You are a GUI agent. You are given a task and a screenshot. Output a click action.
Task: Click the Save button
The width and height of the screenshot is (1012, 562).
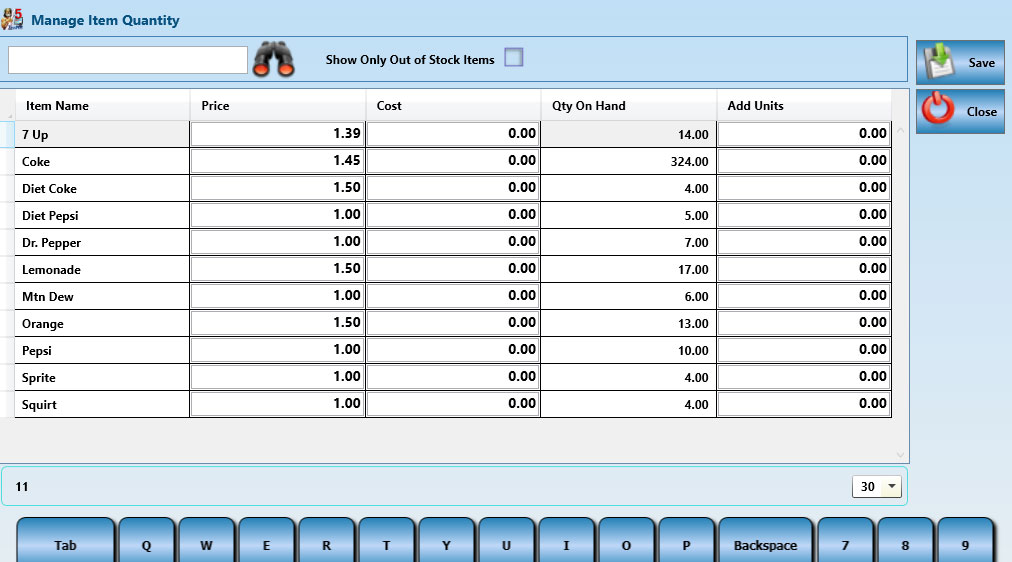click(960, 62)
